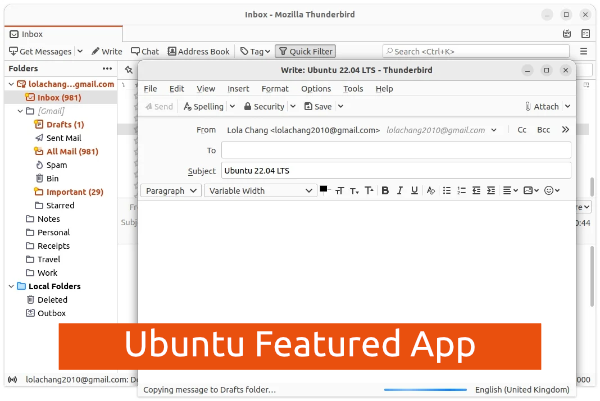Collapse the [Gmail] folder tree
The width and height of the screenshot is (600, 401).
click(x=21, y=111)
